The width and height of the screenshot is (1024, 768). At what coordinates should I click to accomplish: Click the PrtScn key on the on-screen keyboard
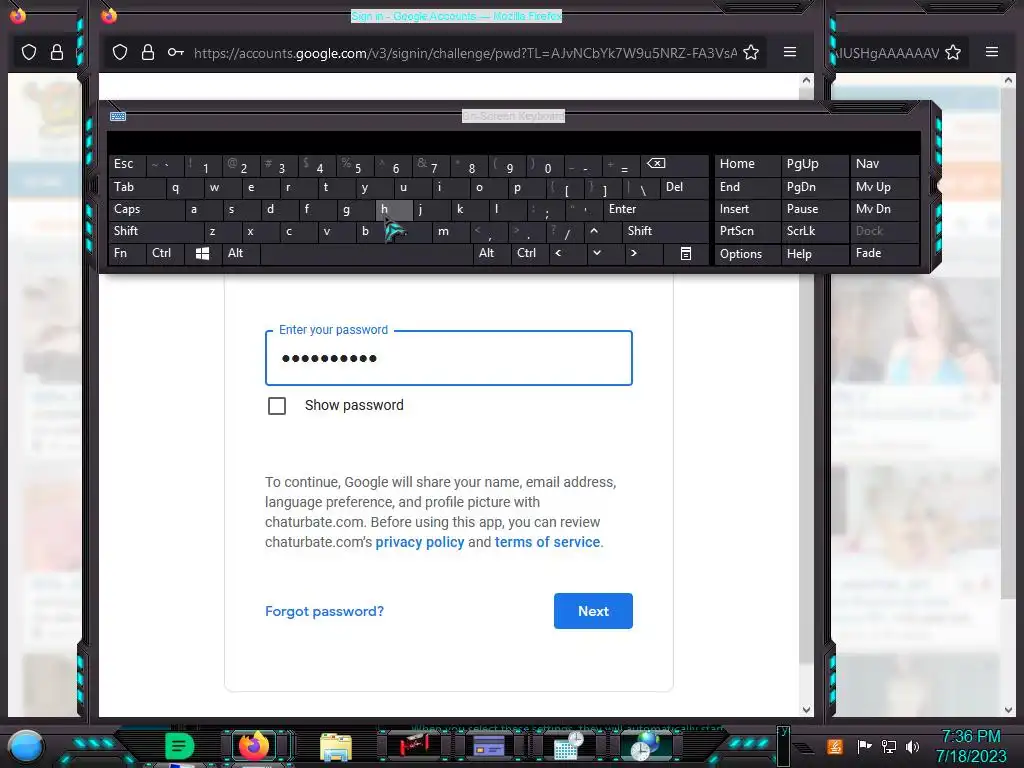(747, 231)
